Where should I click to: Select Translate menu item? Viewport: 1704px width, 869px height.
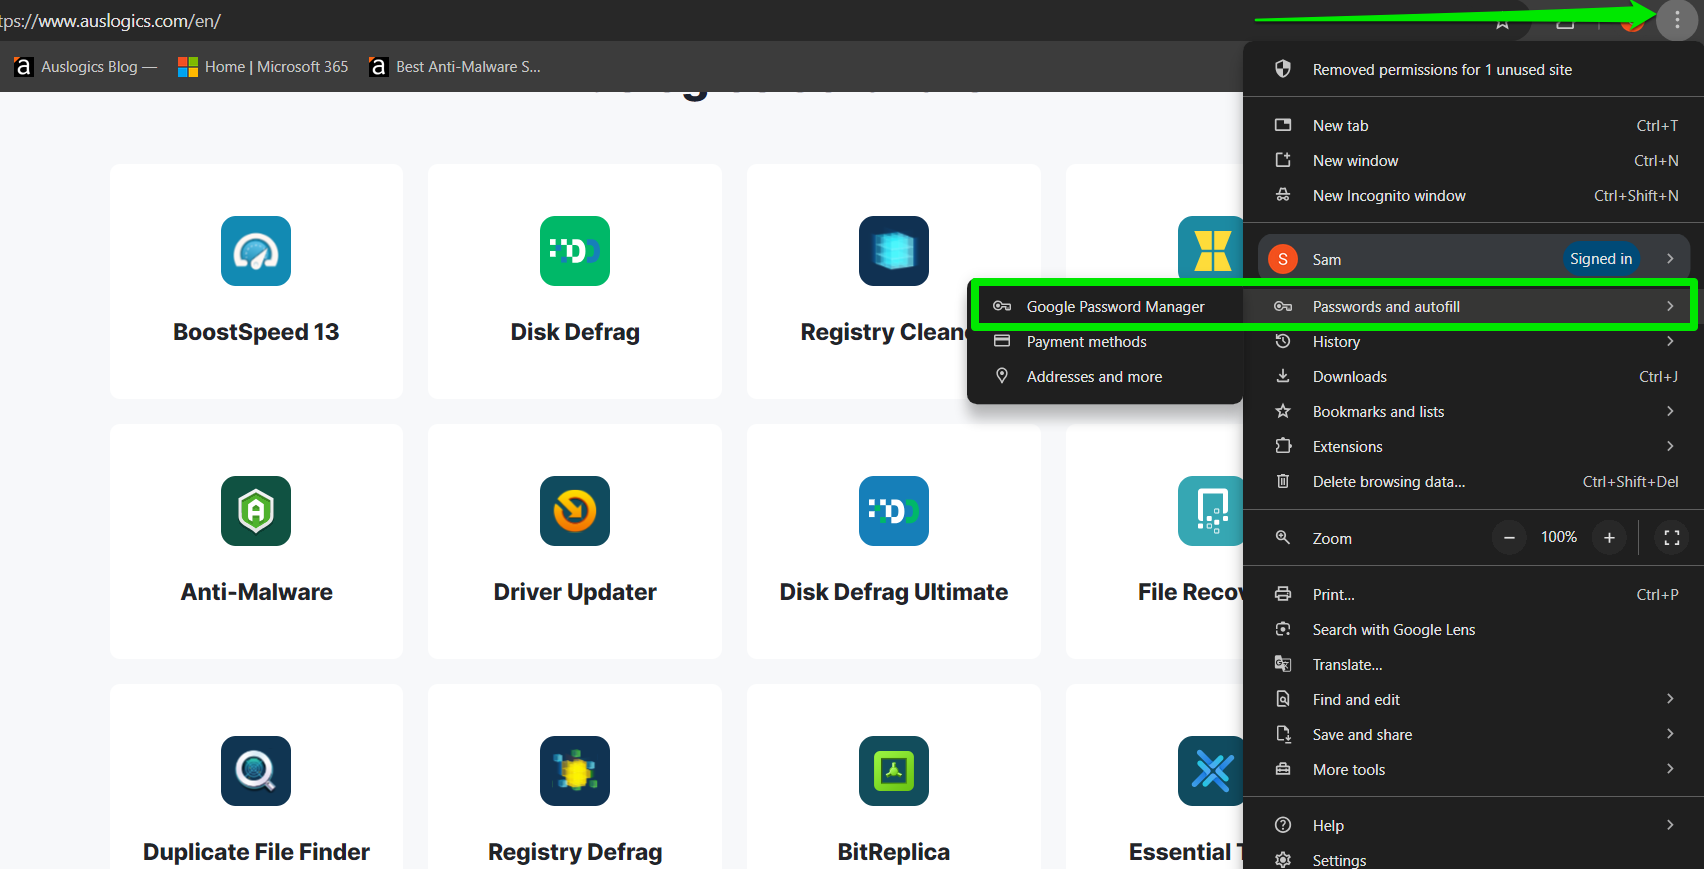(x=1474, y=664)
